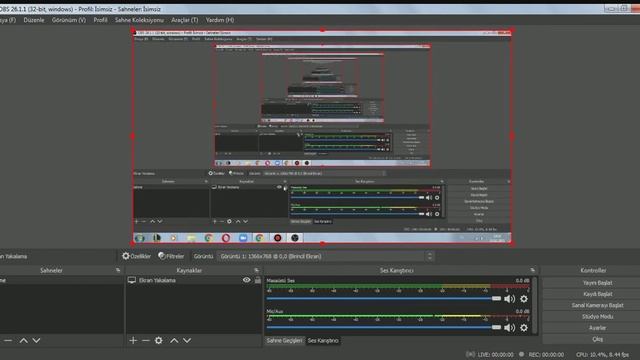Click Kaydı Başlat button
The height and width of the screenshot is (360, 640).
(x=597, y=294)
